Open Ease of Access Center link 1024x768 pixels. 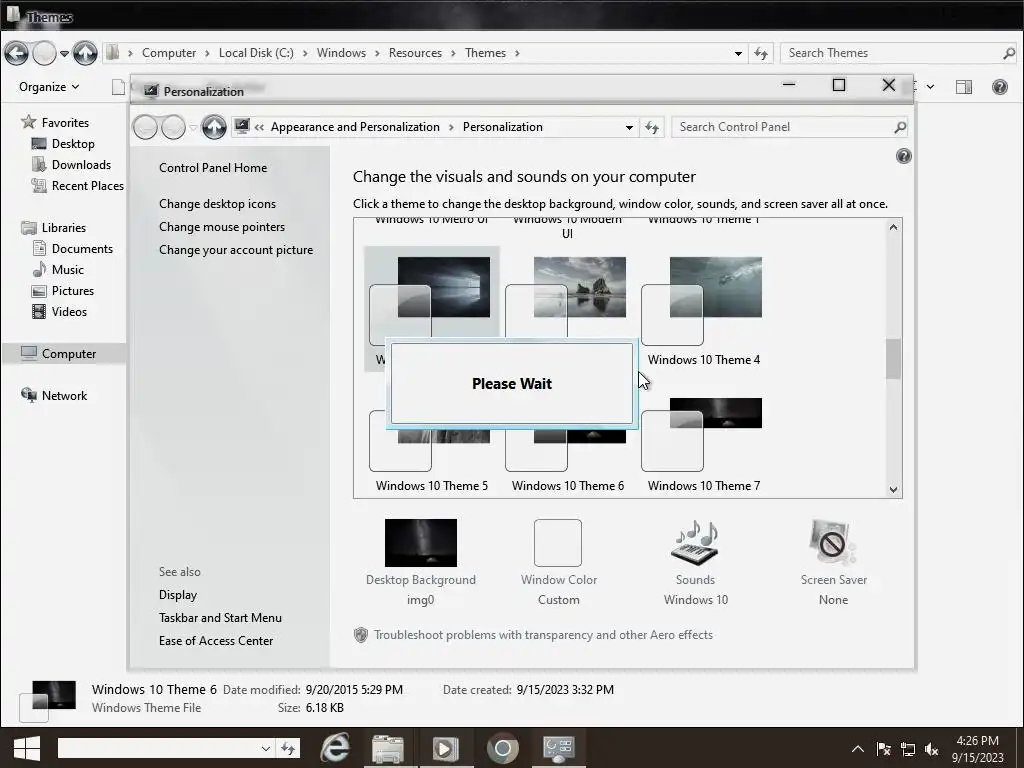coord(216,641)
